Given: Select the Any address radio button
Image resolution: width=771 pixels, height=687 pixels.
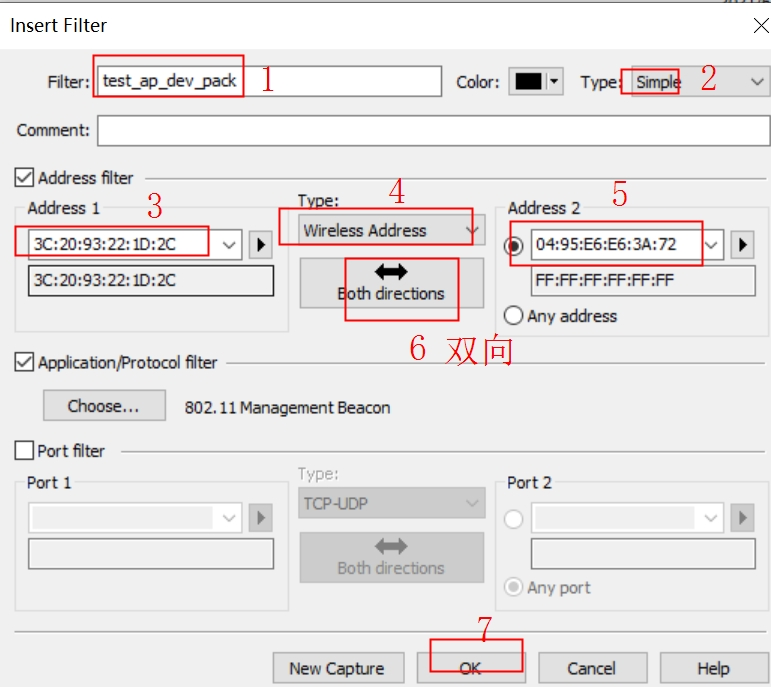Looking at the screenshot, I should point(513,315).
